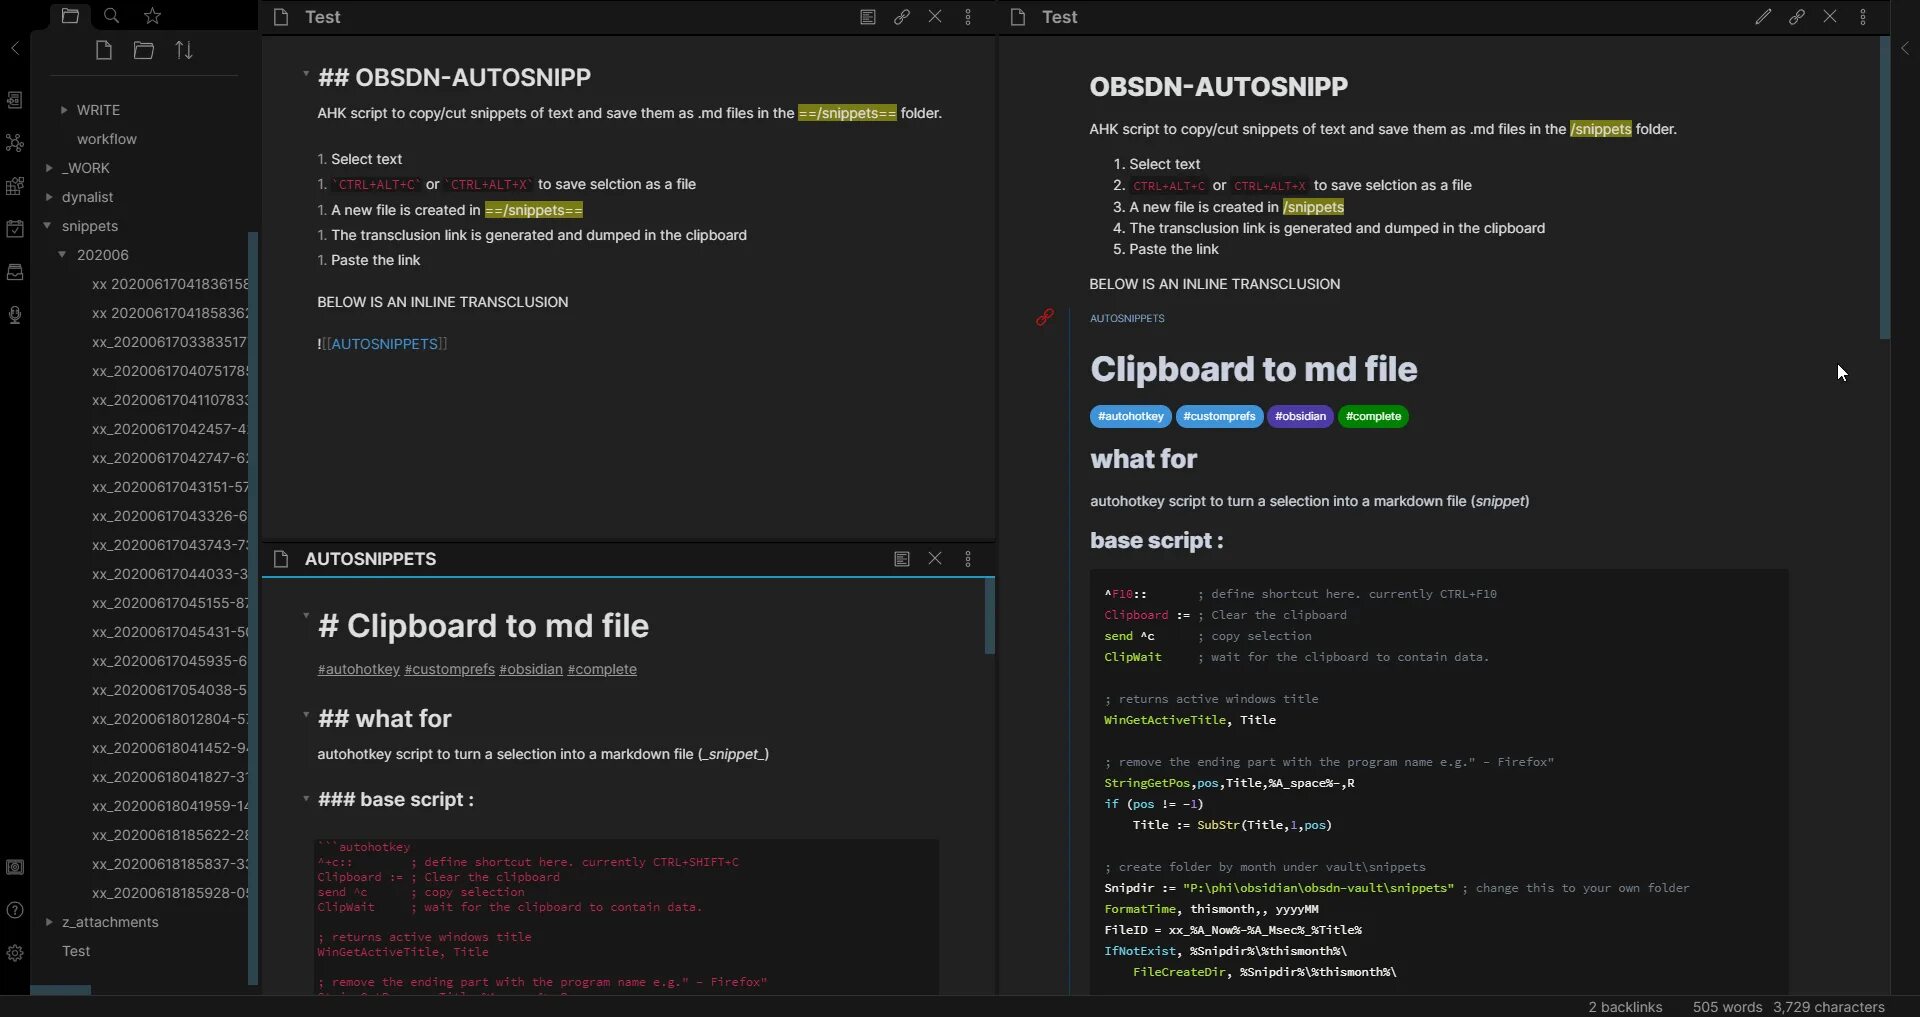Image resolution: width=1920 pixels, height=1017 pixels.
Task: Click the file explorer vertical scrollbar
Action: pyautogui.click(x=253, y=608)
